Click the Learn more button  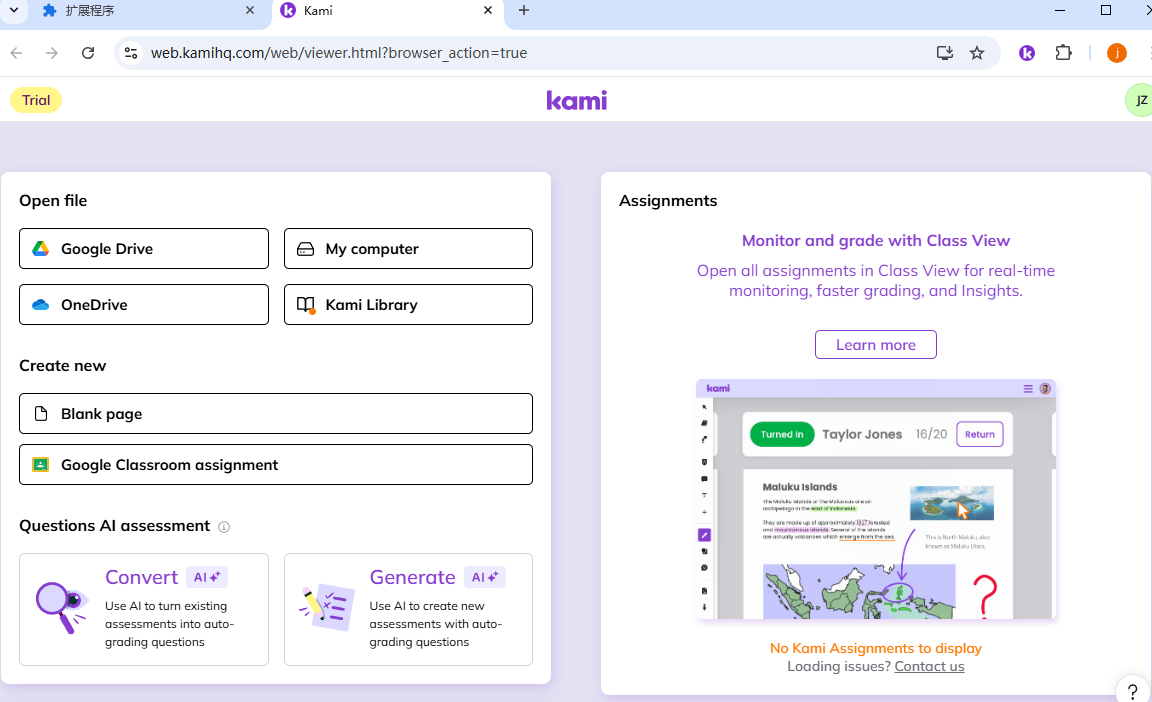[x=876, y=344]
